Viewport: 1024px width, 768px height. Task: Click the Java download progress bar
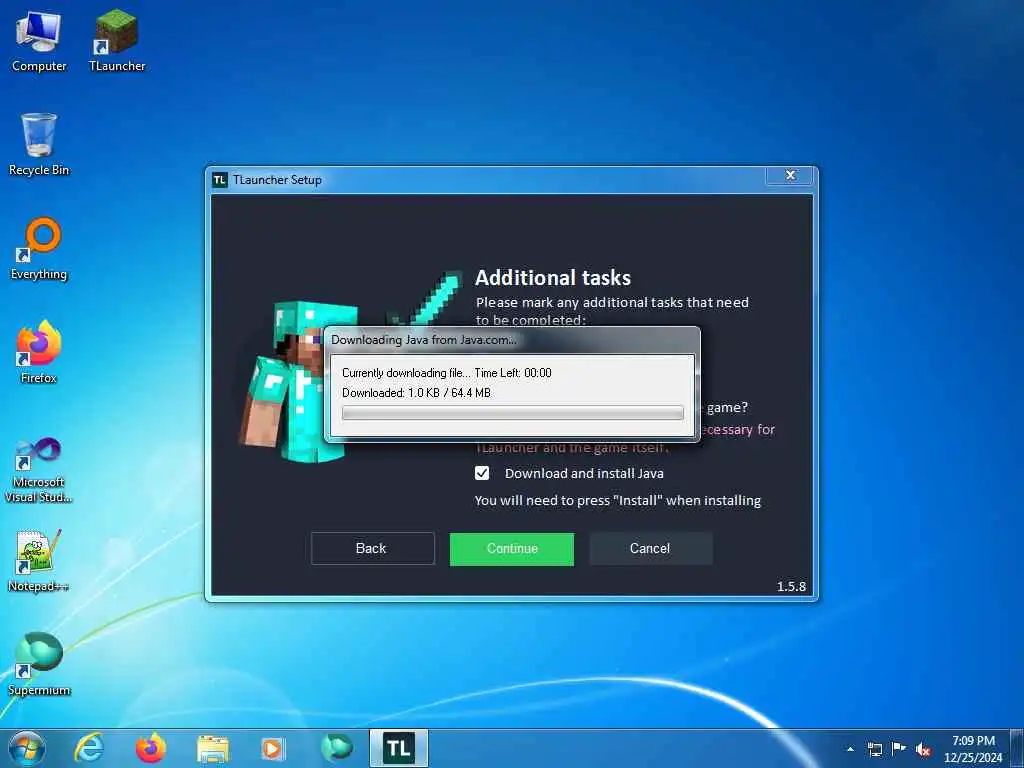(513, 413)
